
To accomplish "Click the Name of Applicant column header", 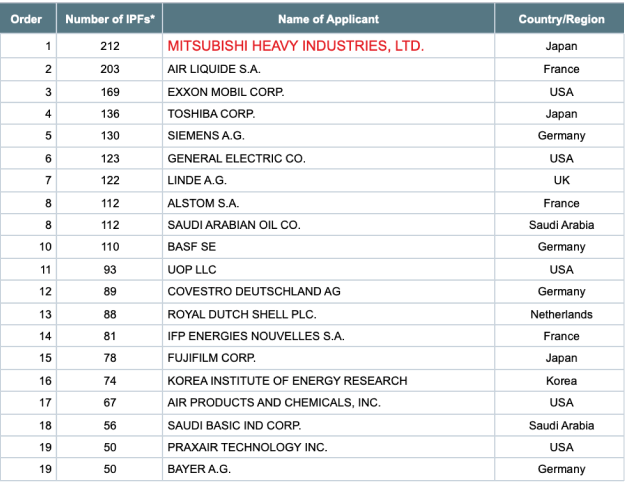I will click(x=328, y=19).
